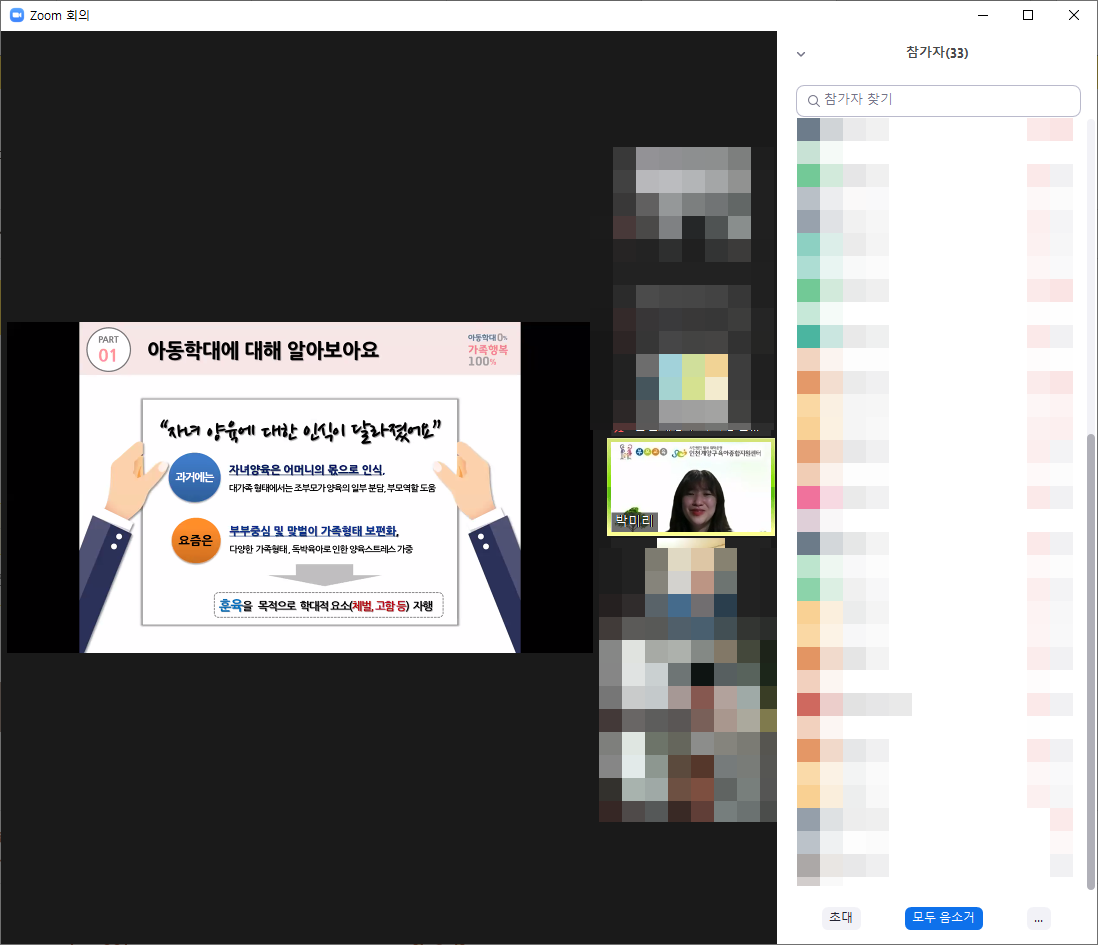Click the participant list scrollbar

tap(1090, 660)
